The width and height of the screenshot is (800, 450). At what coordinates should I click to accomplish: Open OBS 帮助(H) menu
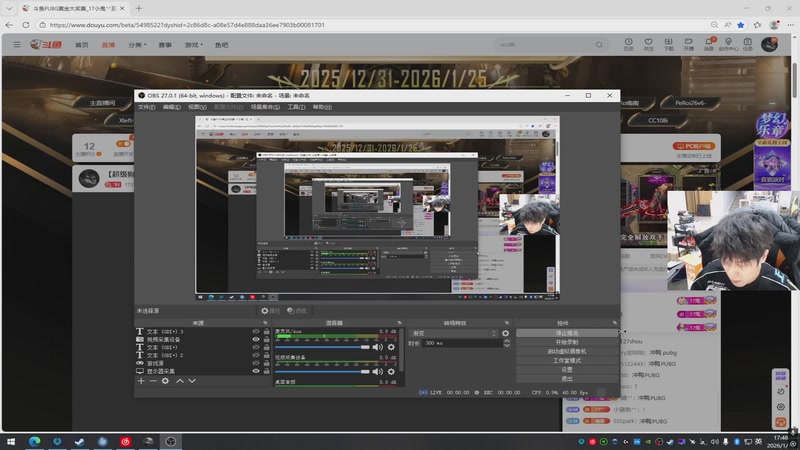coord(322,107)
